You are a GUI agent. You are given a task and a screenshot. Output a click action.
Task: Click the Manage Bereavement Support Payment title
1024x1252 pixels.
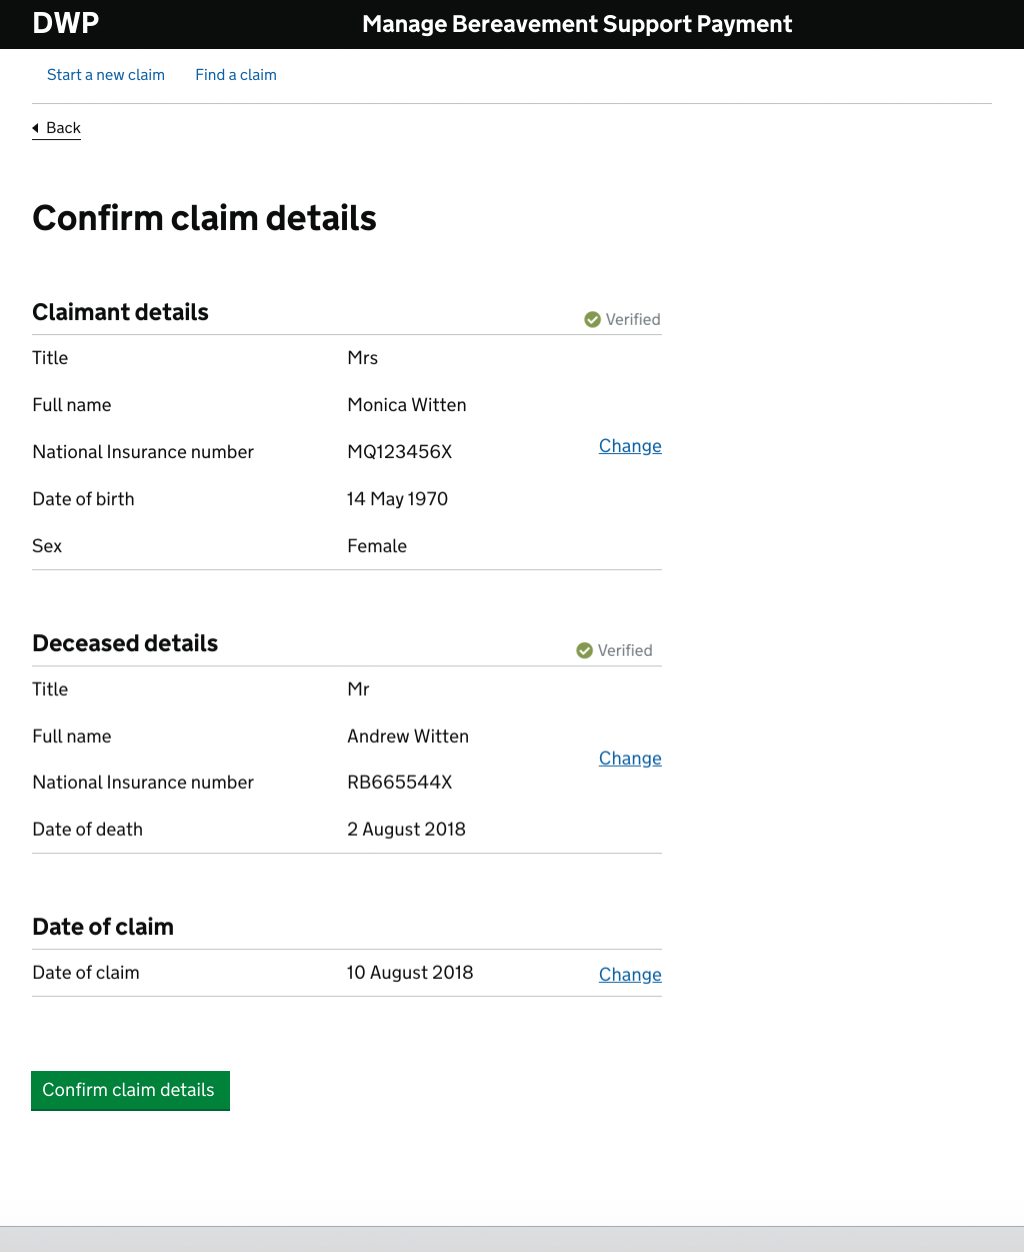[577, 23]
